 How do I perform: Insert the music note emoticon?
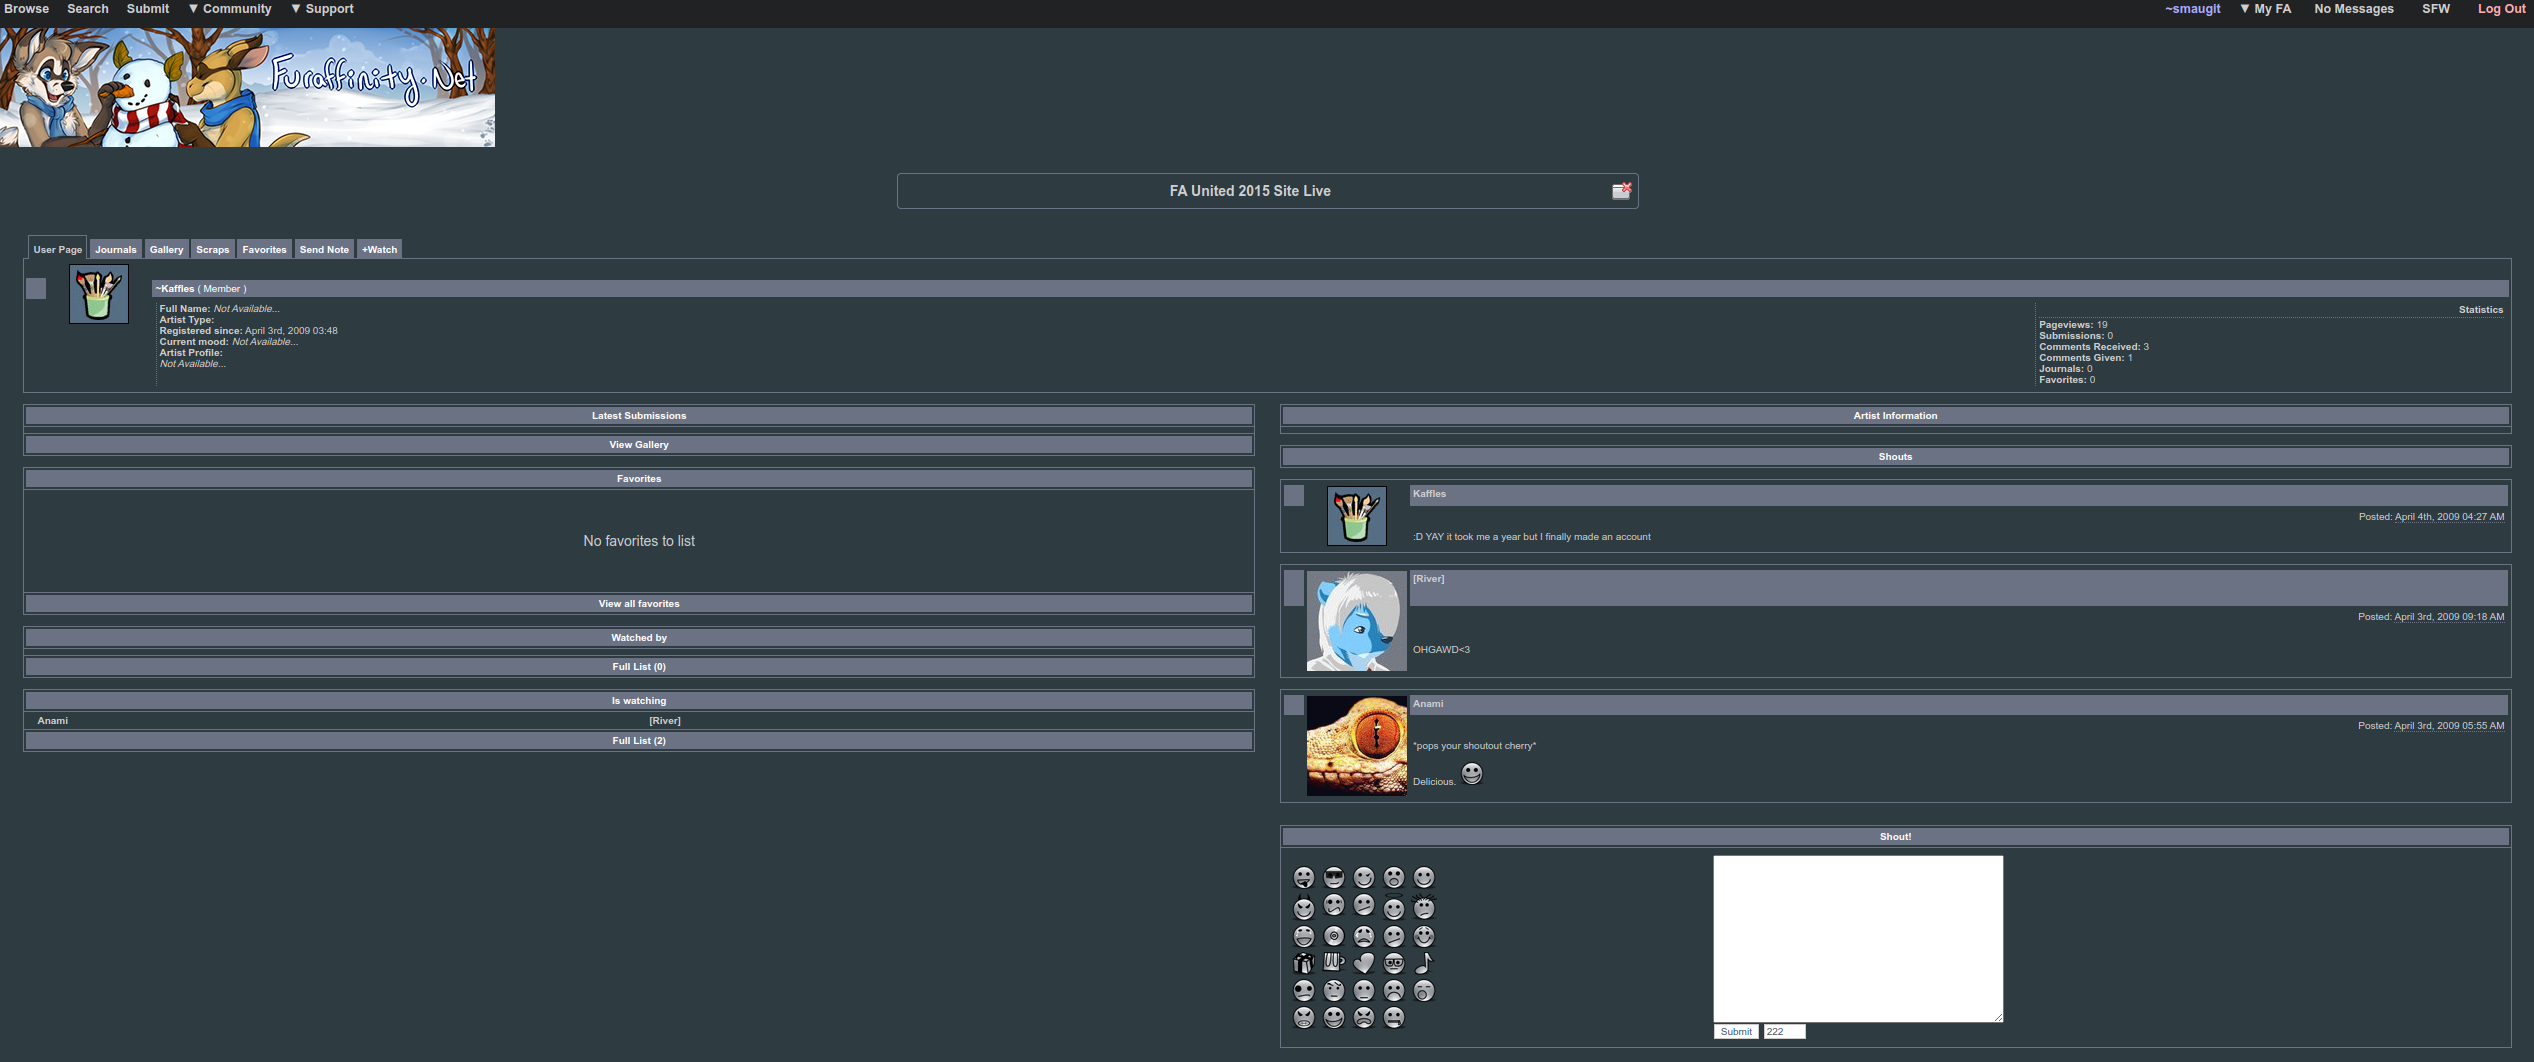[x=1424, y=963]
